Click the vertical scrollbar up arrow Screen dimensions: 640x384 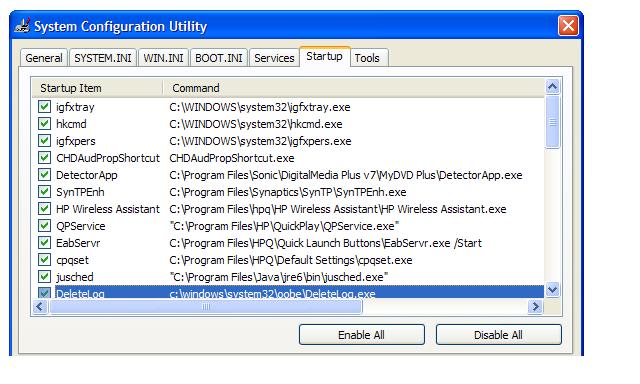tap(553, 87)
